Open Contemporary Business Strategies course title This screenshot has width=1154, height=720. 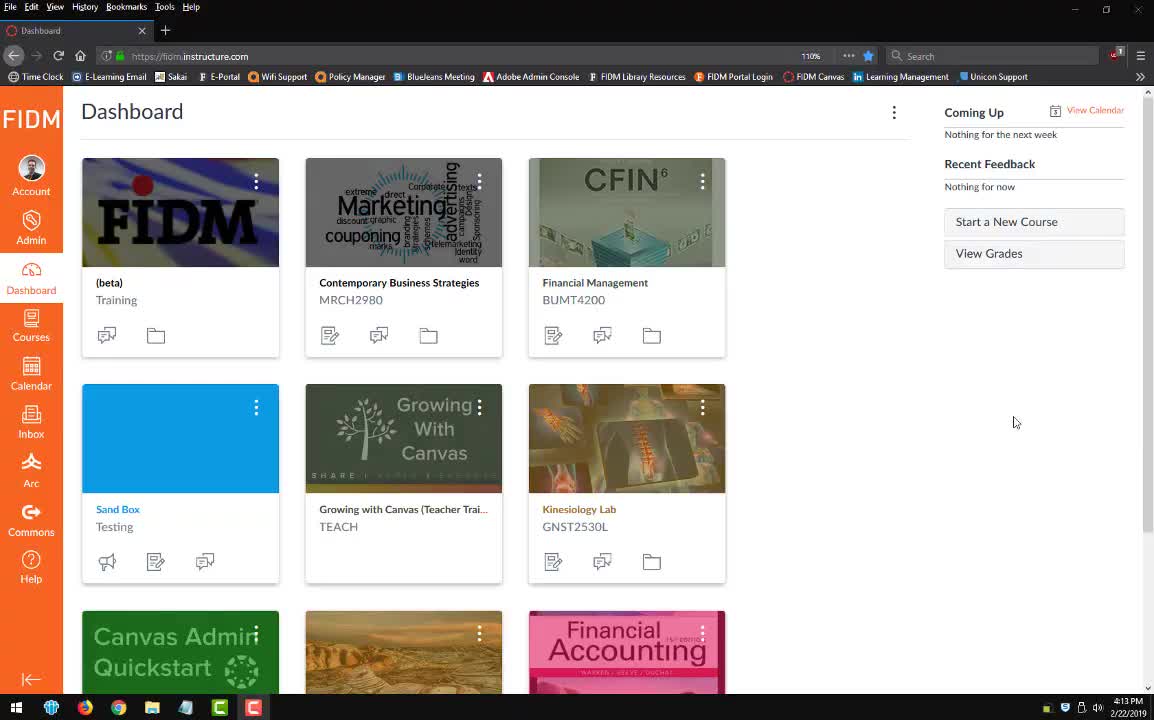click(x=399, y=283)
